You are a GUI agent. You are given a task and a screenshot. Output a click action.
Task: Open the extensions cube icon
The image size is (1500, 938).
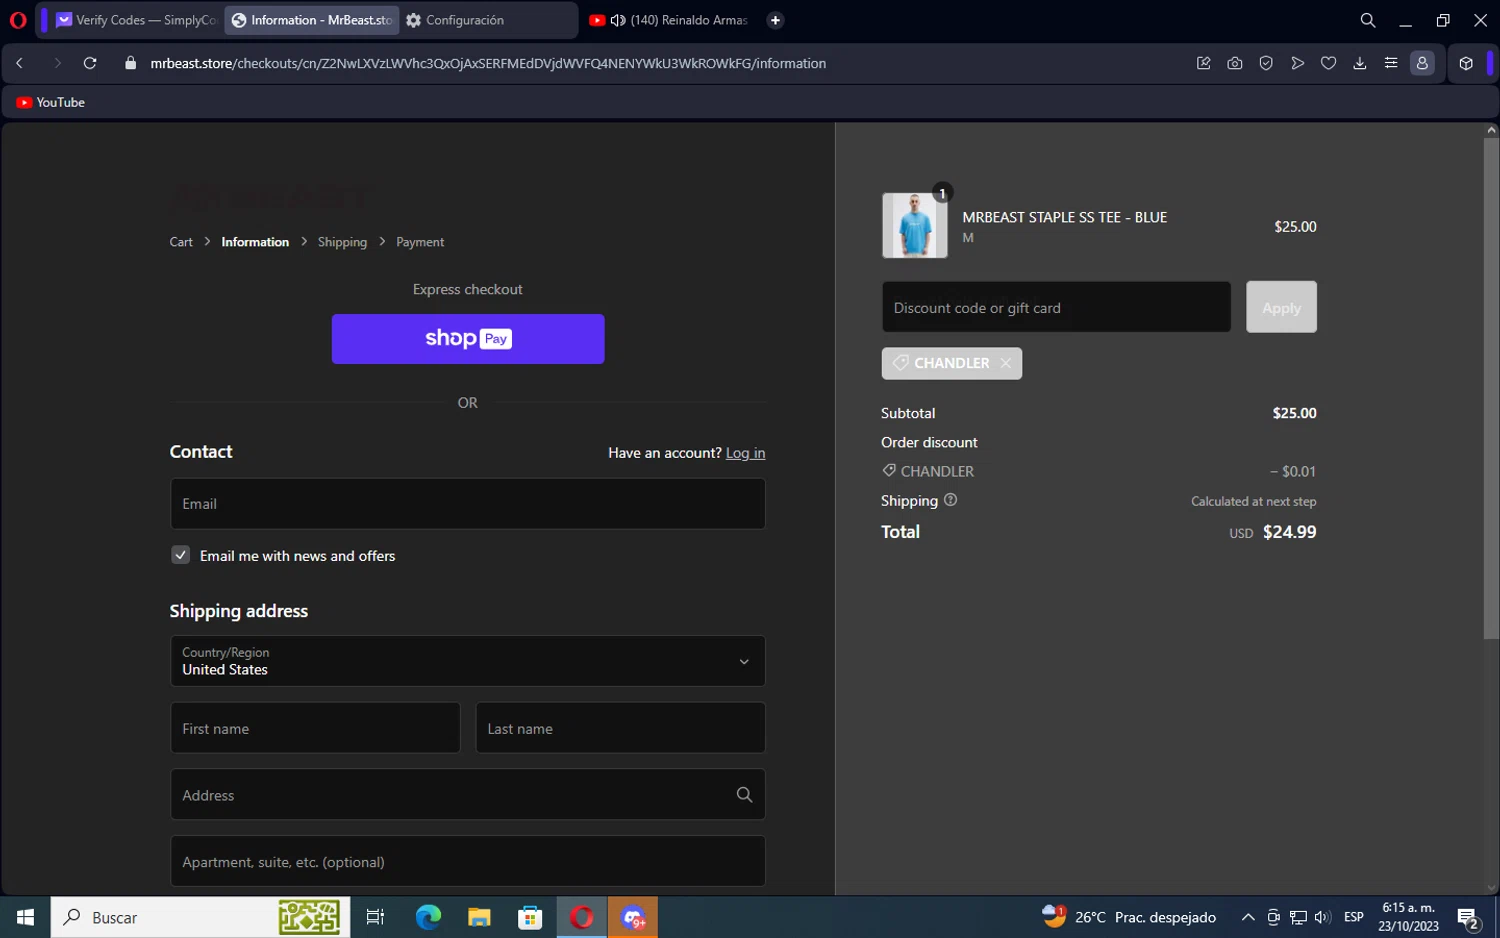pos(1466,63)
